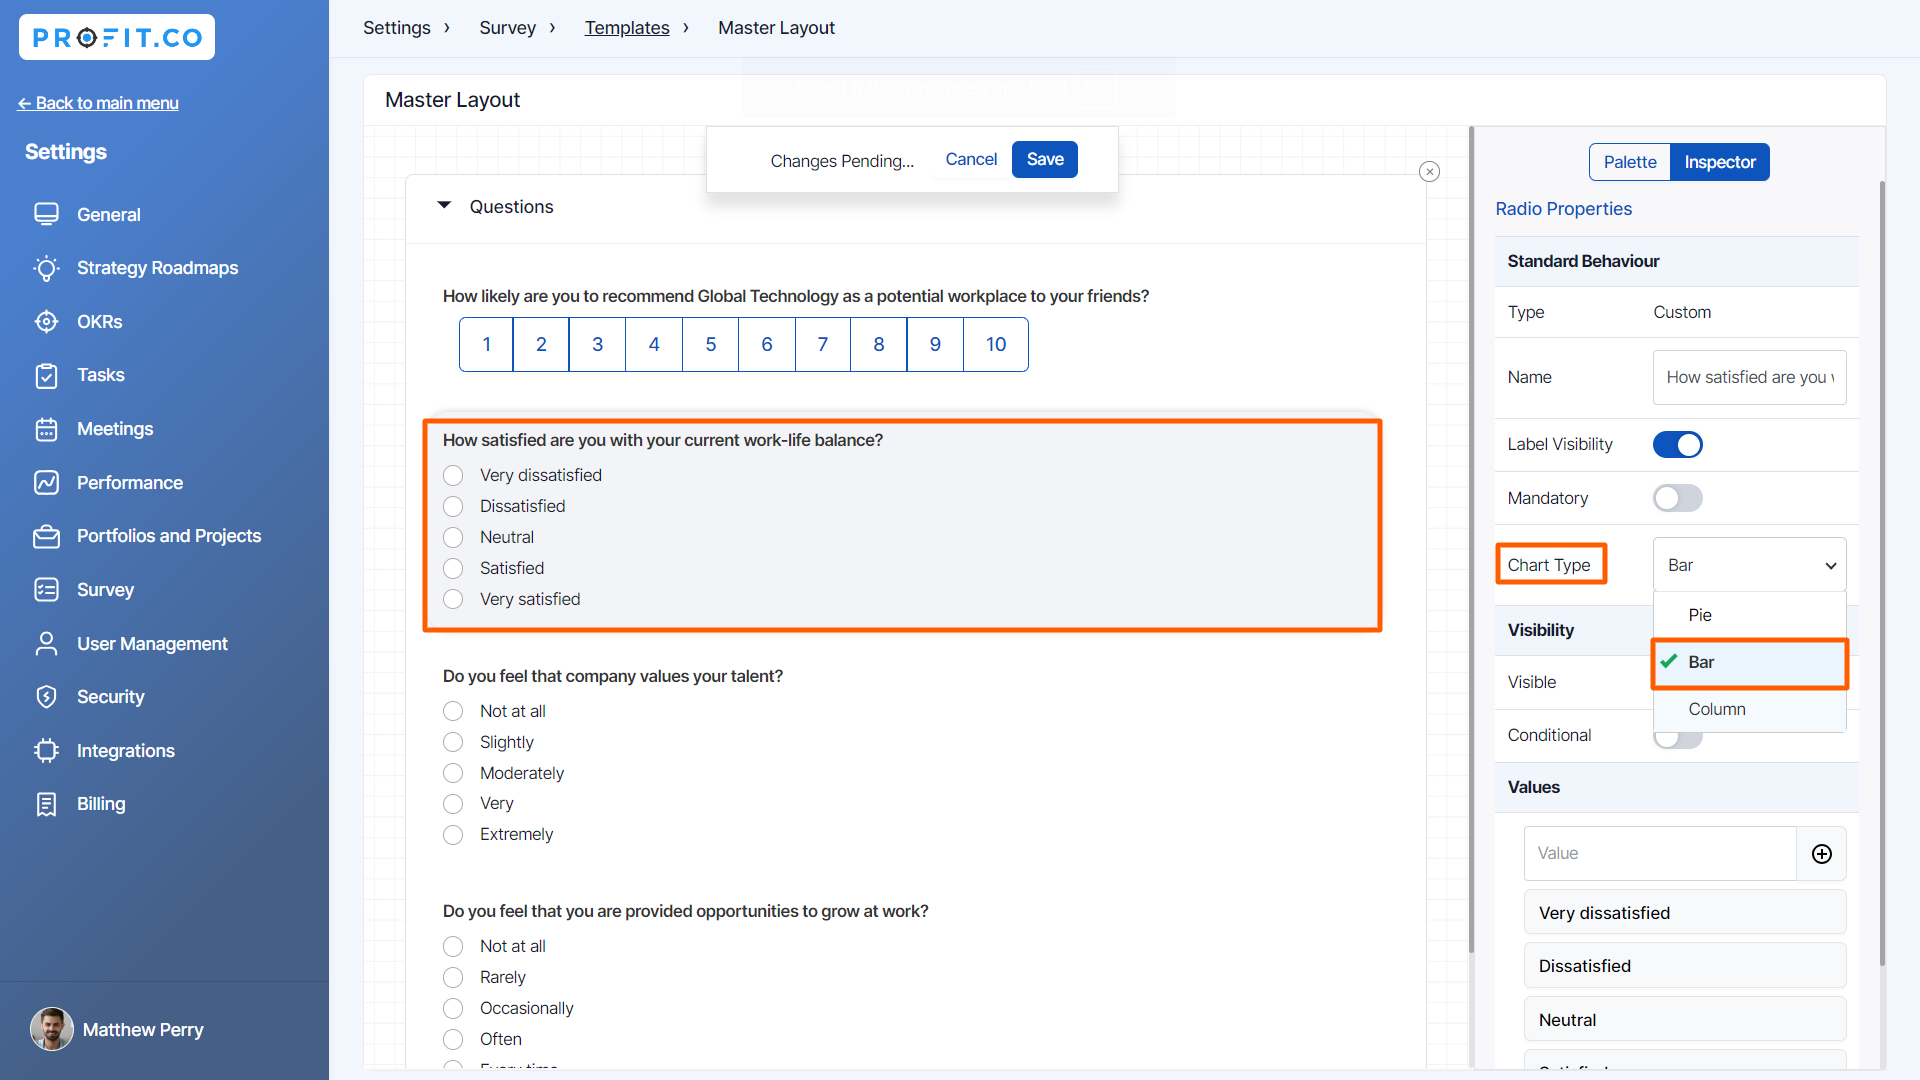Toggle Label Visibility switch off
The height and width of the screenshot is (1080, 1920).
click(1677, 445)
